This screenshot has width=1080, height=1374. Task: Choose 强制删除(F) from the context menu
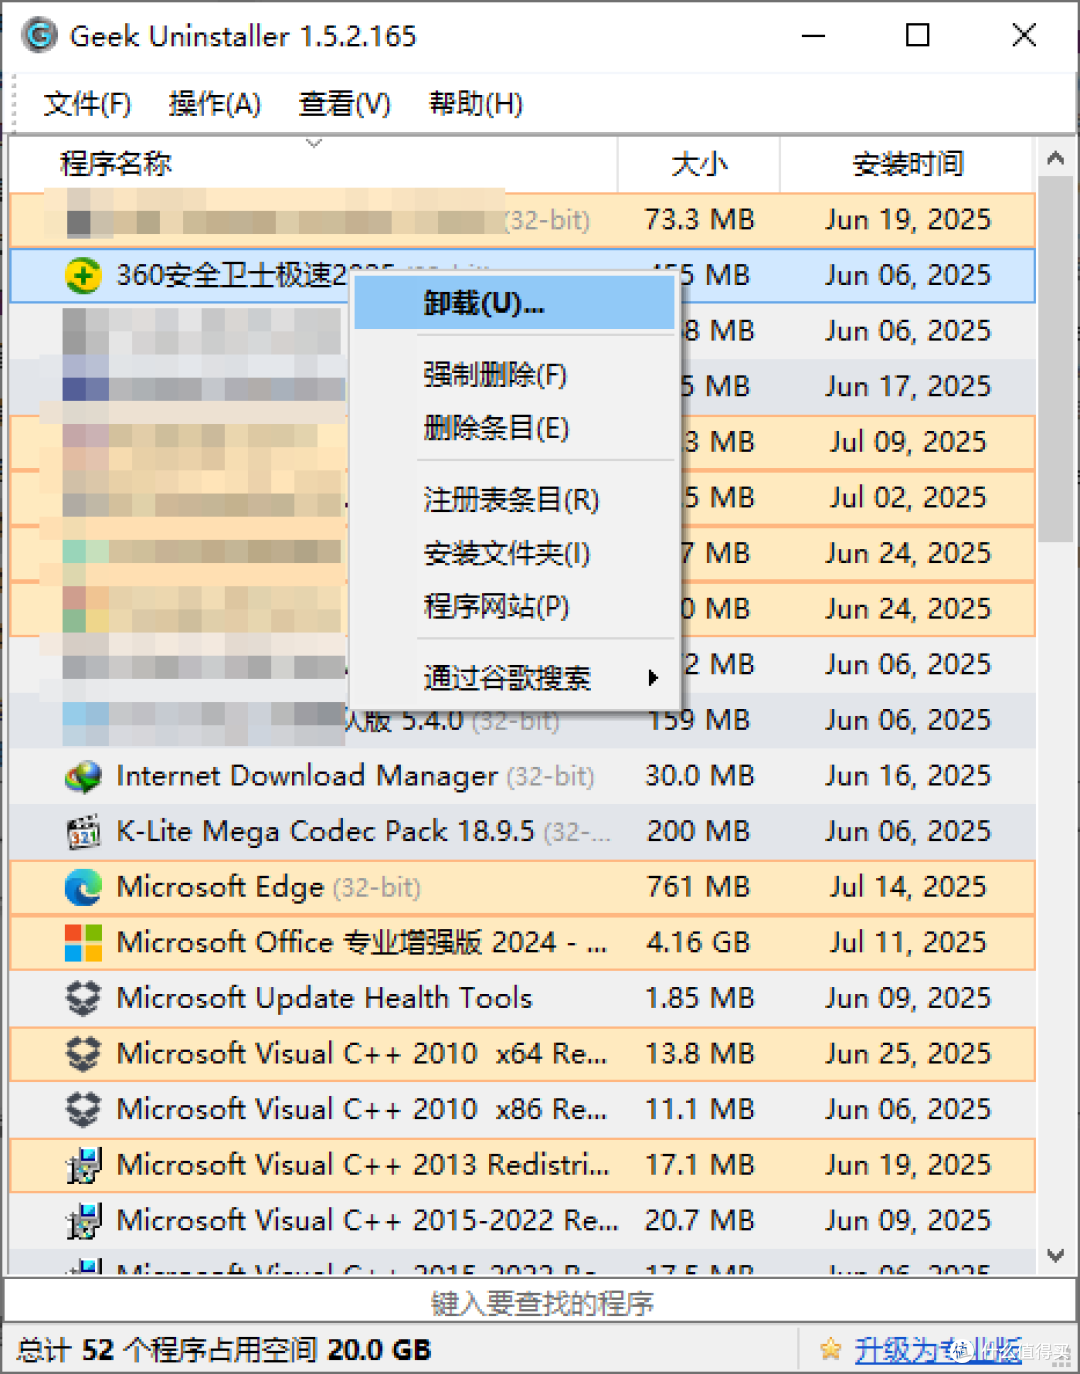514,375
